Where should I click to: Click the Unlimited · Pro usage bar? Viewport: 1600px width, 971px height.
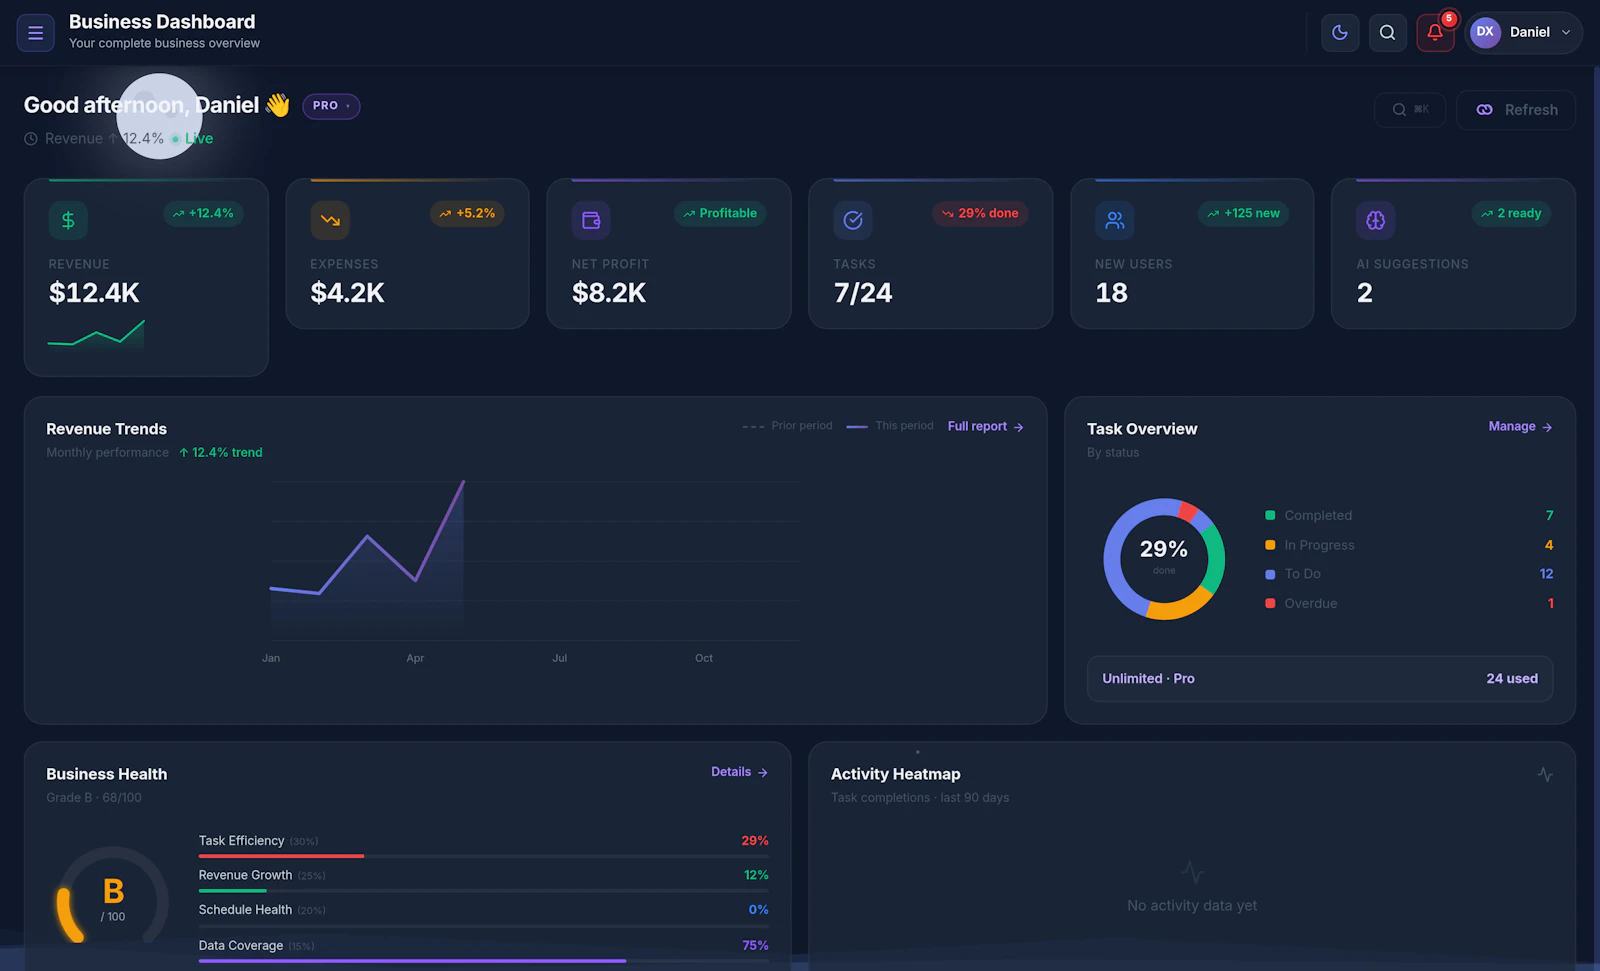point(1320,679)
